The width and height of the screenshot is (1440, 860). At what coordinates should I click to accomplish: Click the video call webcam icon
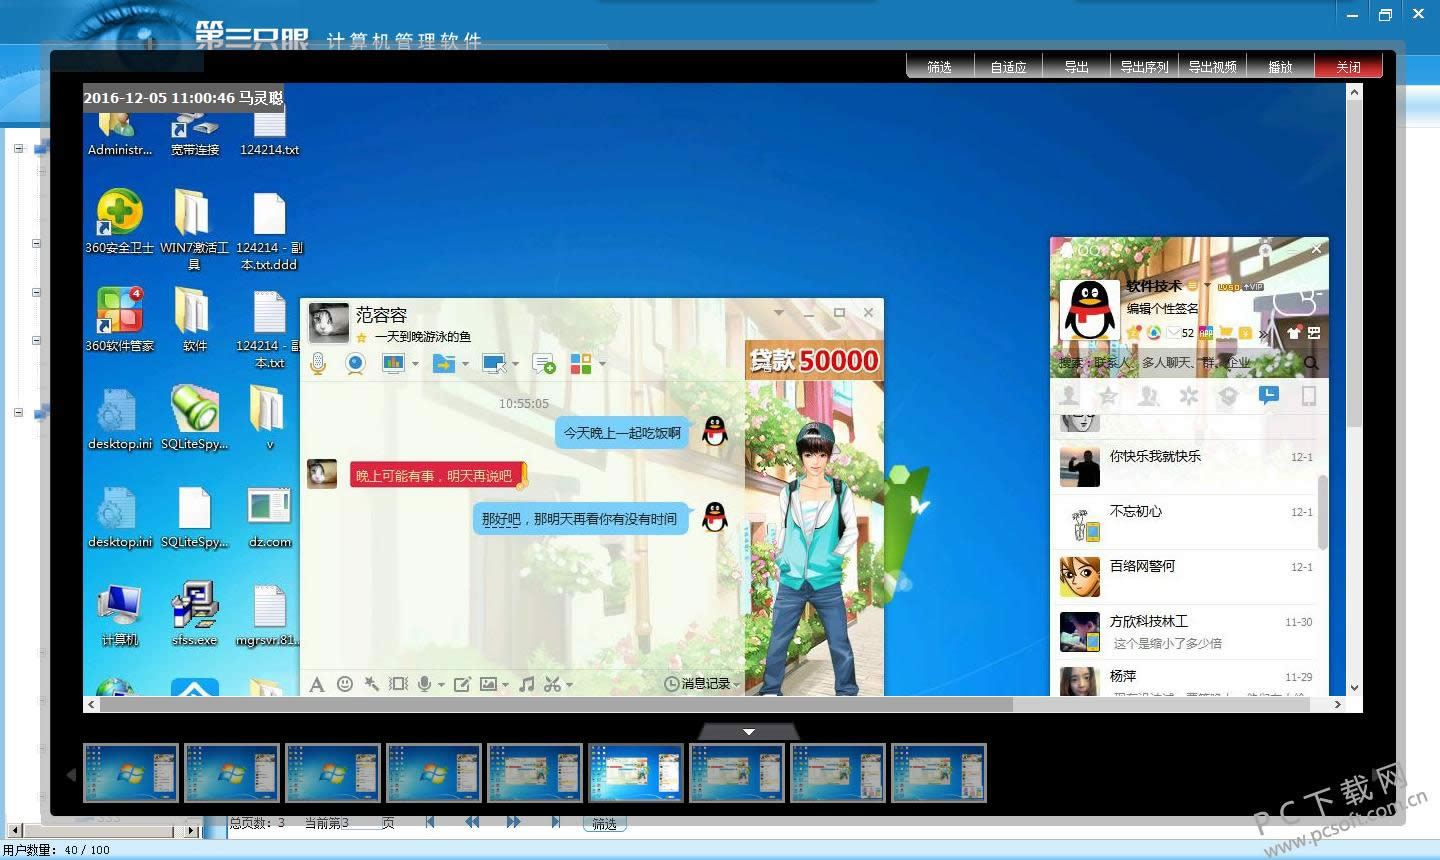tap(355, 364)
